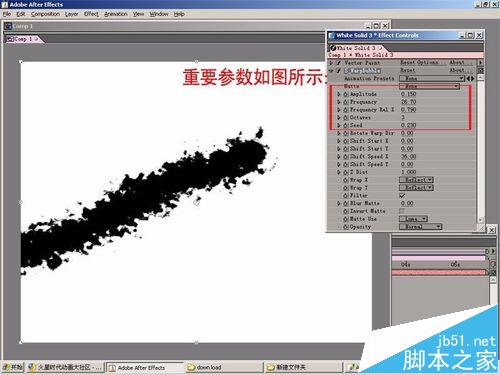Toggle the Frequency stopwatch icon
Viewport: 500px width, 375px height.
346,102
